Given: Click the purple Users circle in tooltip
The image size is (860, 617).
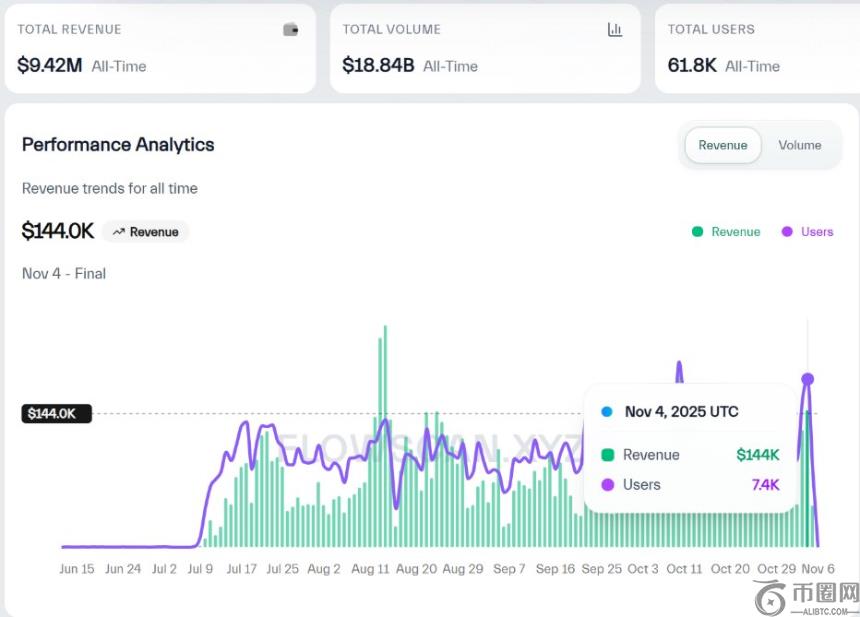Looking at the screenshot, I should tap(607, 485).
